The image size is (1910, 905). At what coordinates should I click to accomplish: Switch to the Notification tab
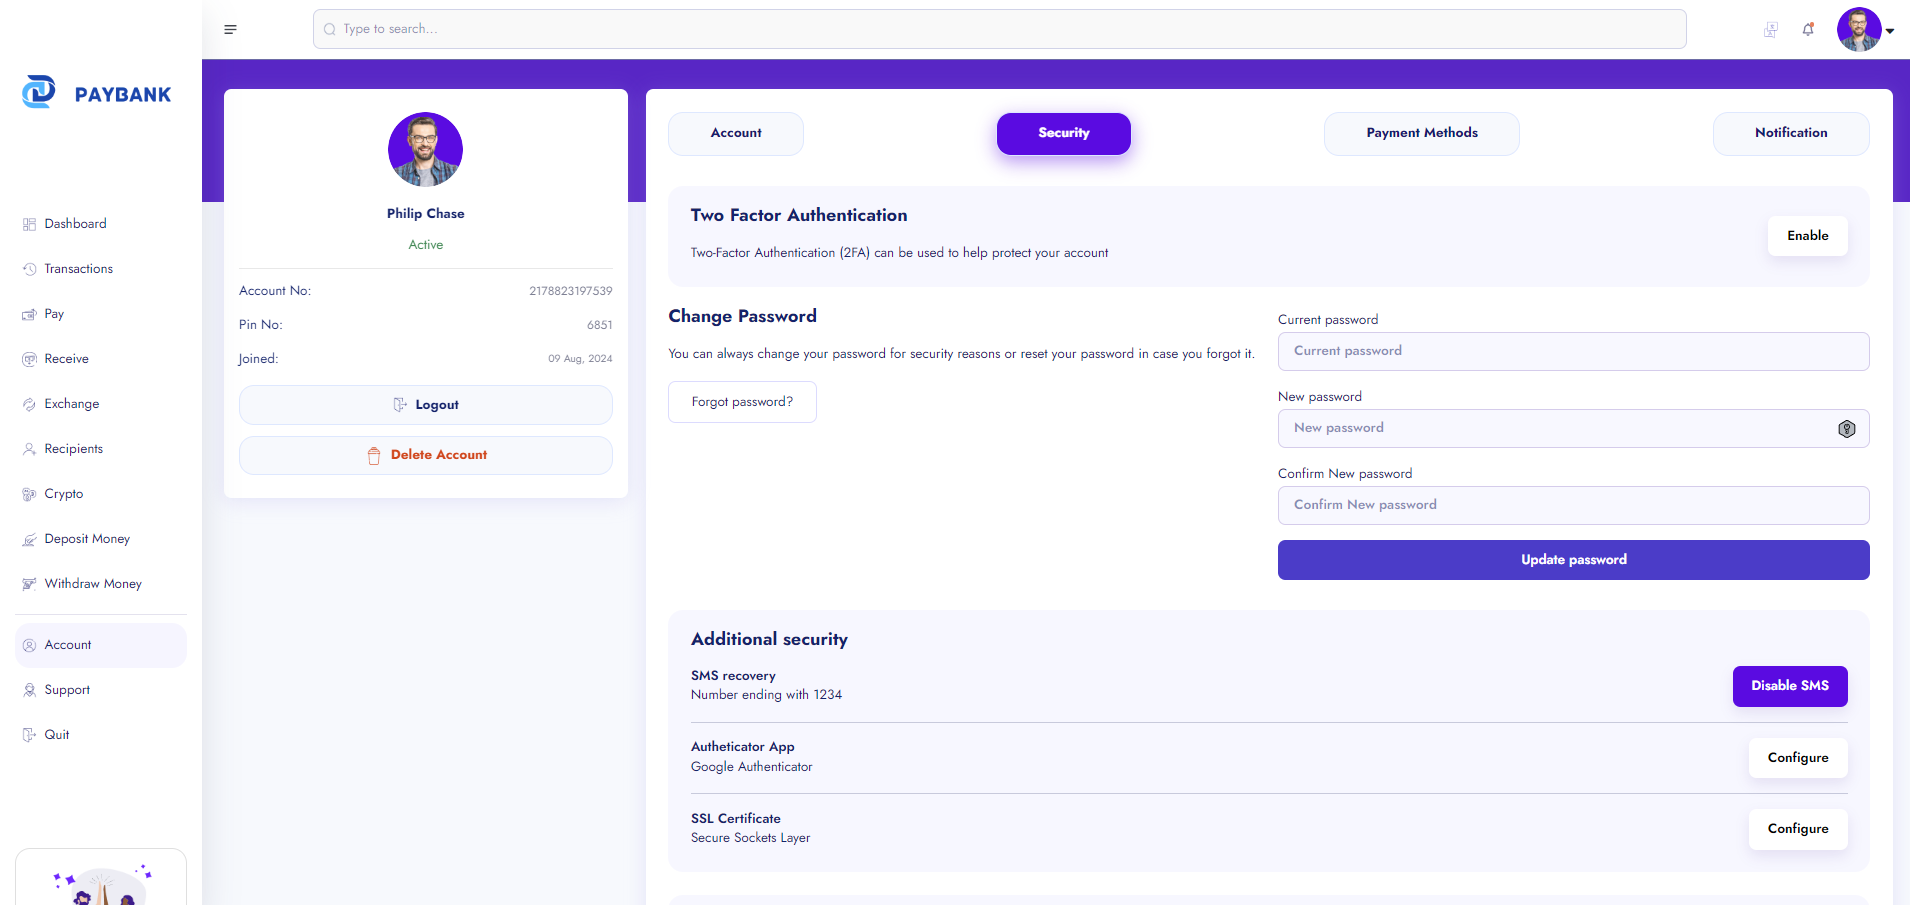click(1790, 133)
